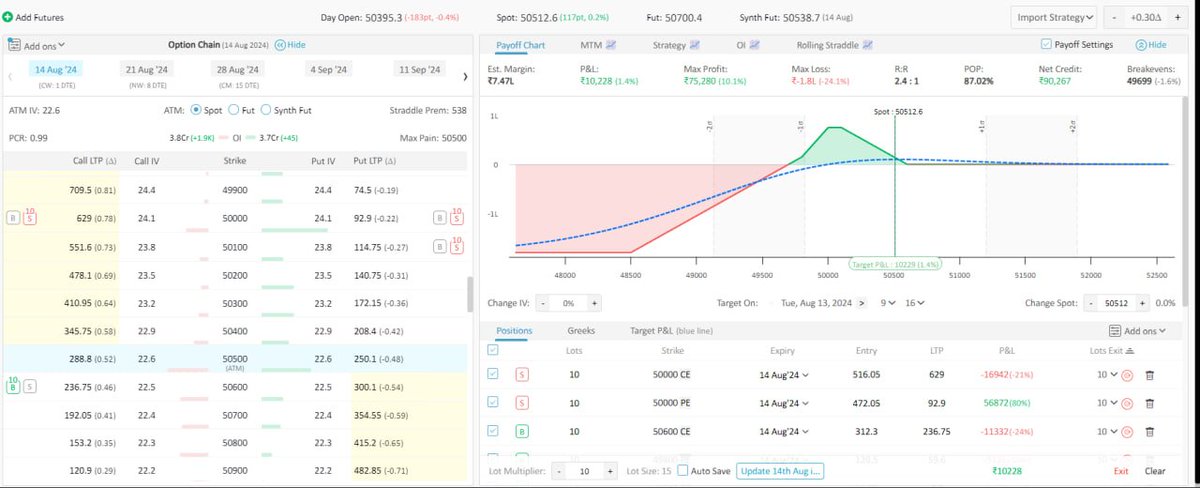Image resolution: width=1200 pixels, height=488 pixels.
Task: Open lots exit dropdown for 50000 CE
Action: [1106, 375]
